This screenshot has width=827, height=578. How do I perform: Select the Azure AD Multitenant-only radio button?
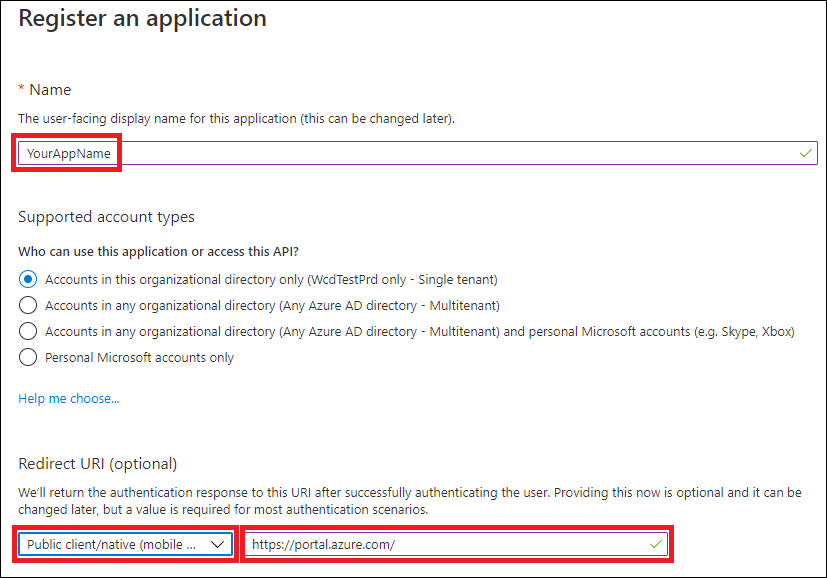pyautogui.click(x=28, y=305)
